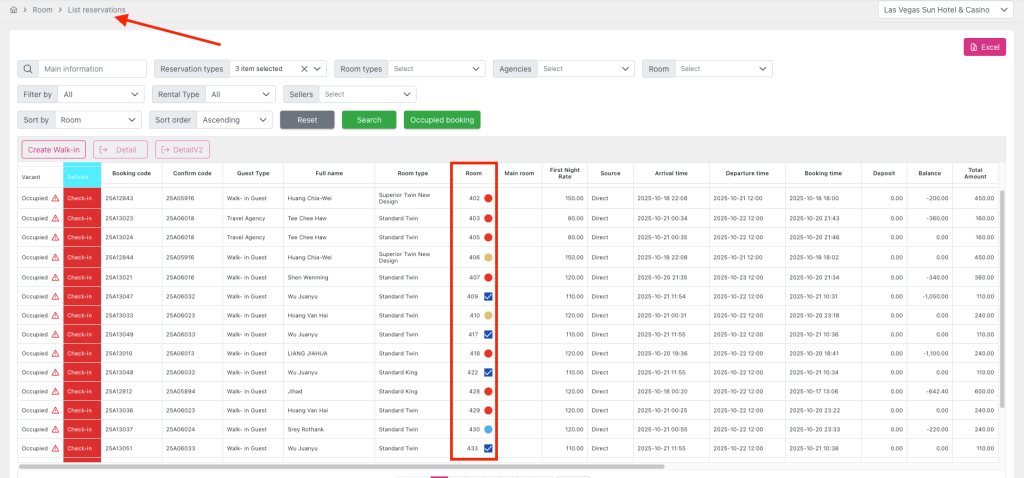Click the Create Walk-in button
1024x478 pixels.
(53, 149)
